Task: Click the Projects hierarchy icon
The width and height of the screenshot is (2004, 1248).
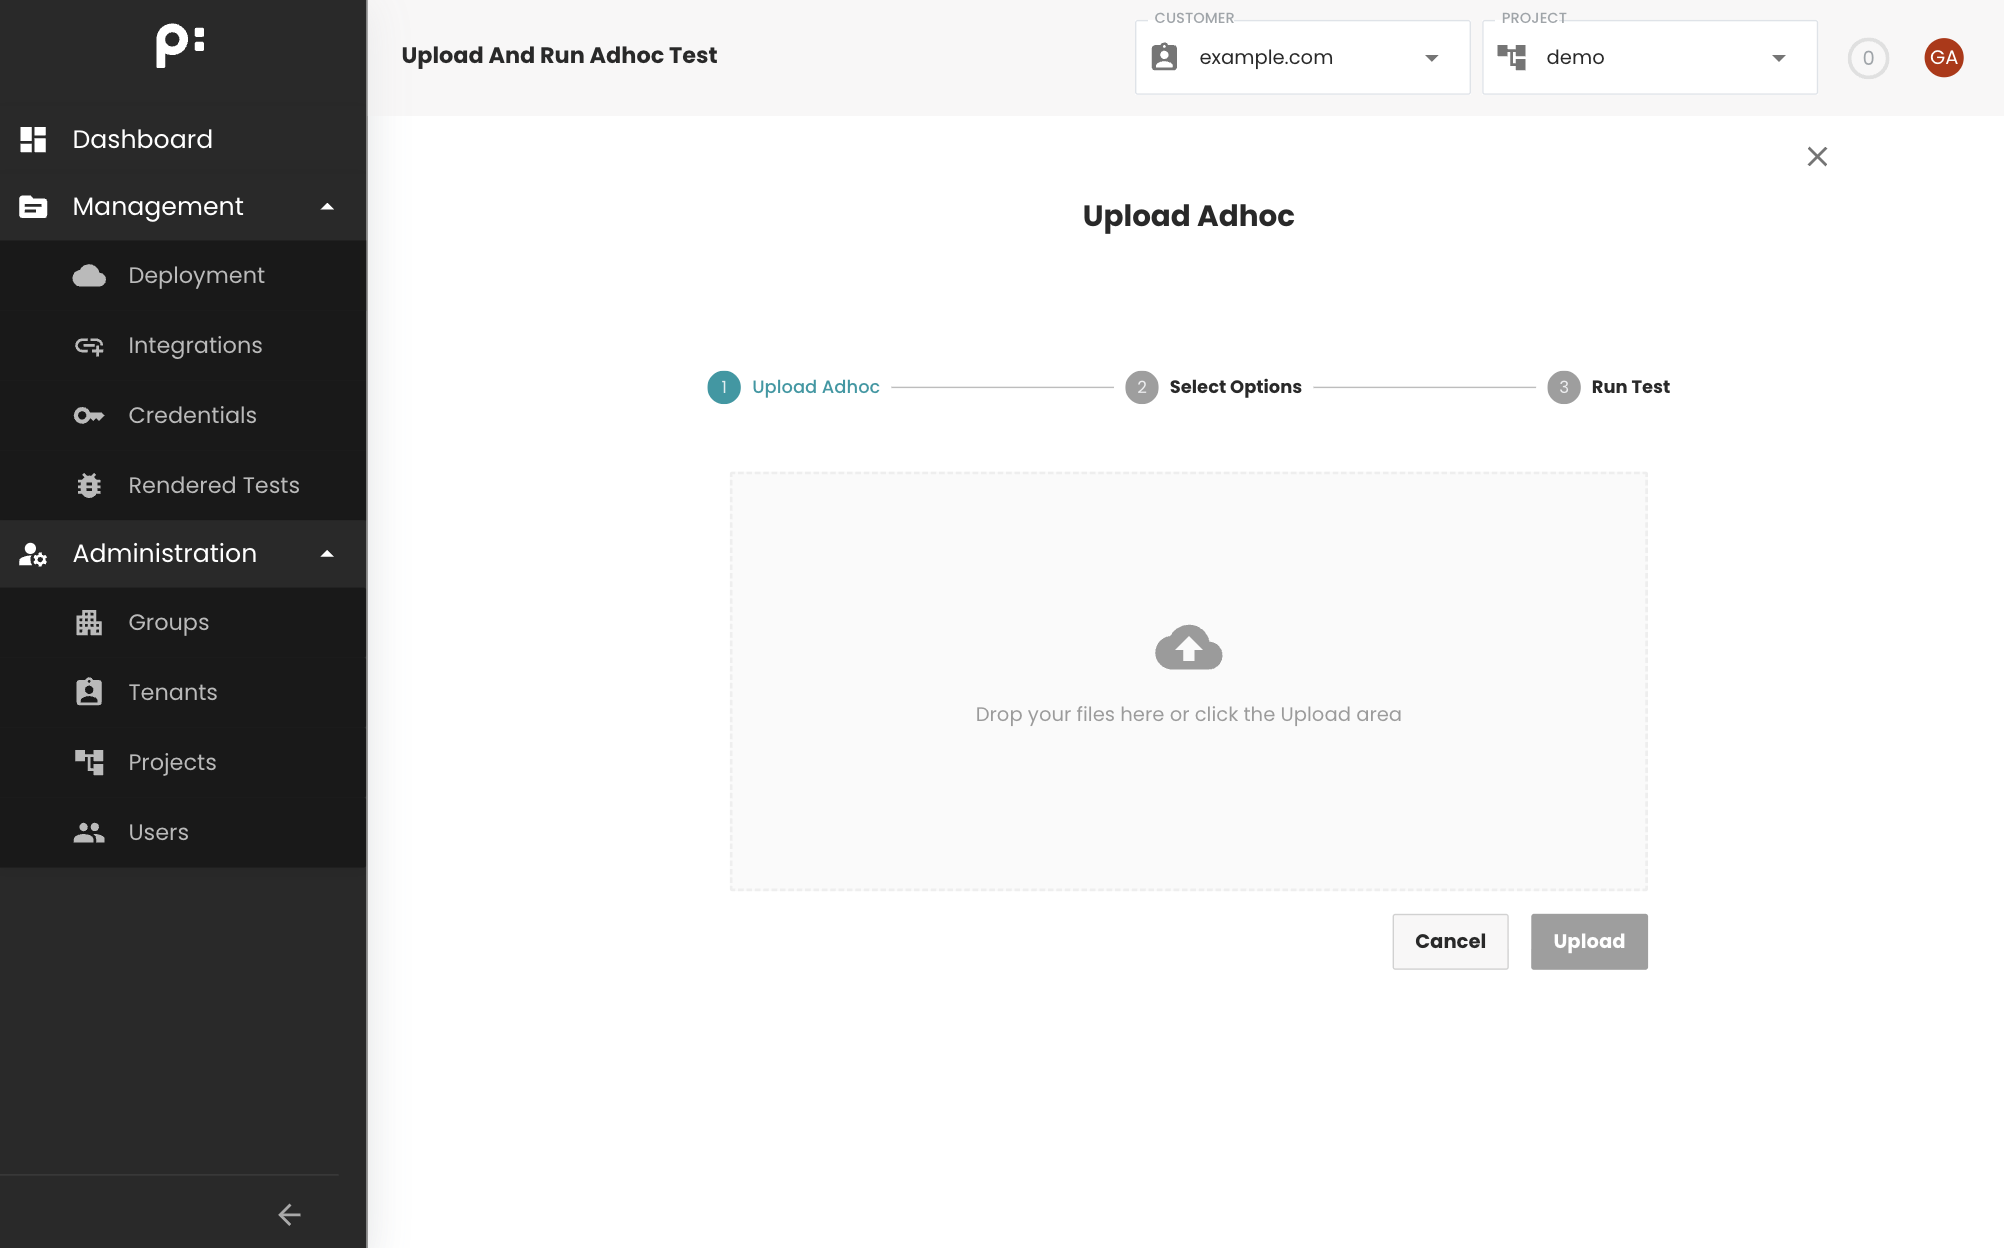Action: tap(89, 761)
